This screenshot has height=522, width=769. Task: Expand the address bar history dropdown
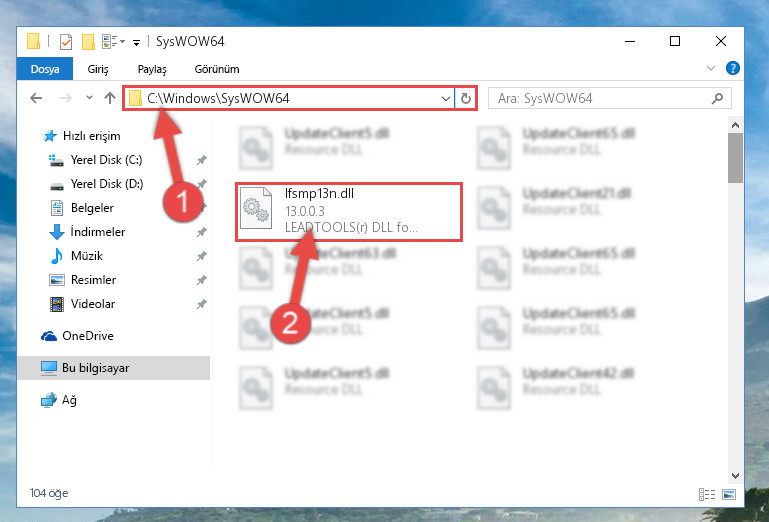pos(445,99)
